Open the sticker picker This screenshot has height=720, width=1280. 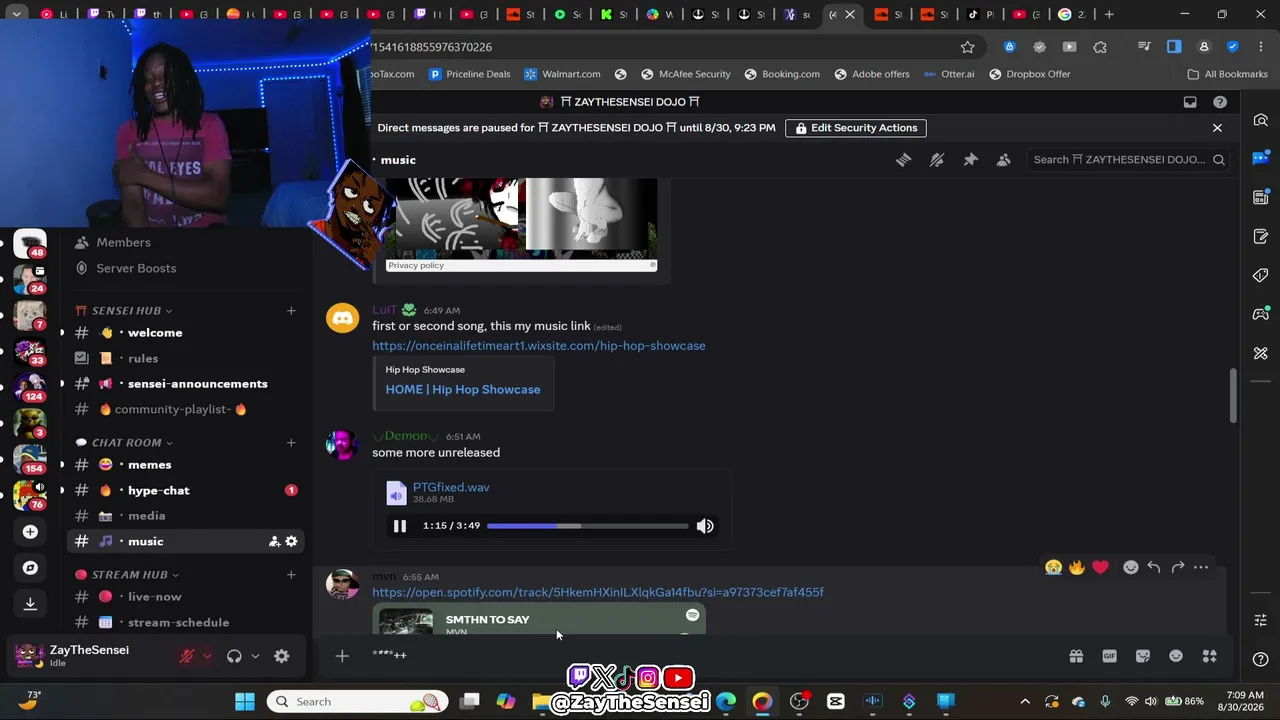[x=1143, y=656]
